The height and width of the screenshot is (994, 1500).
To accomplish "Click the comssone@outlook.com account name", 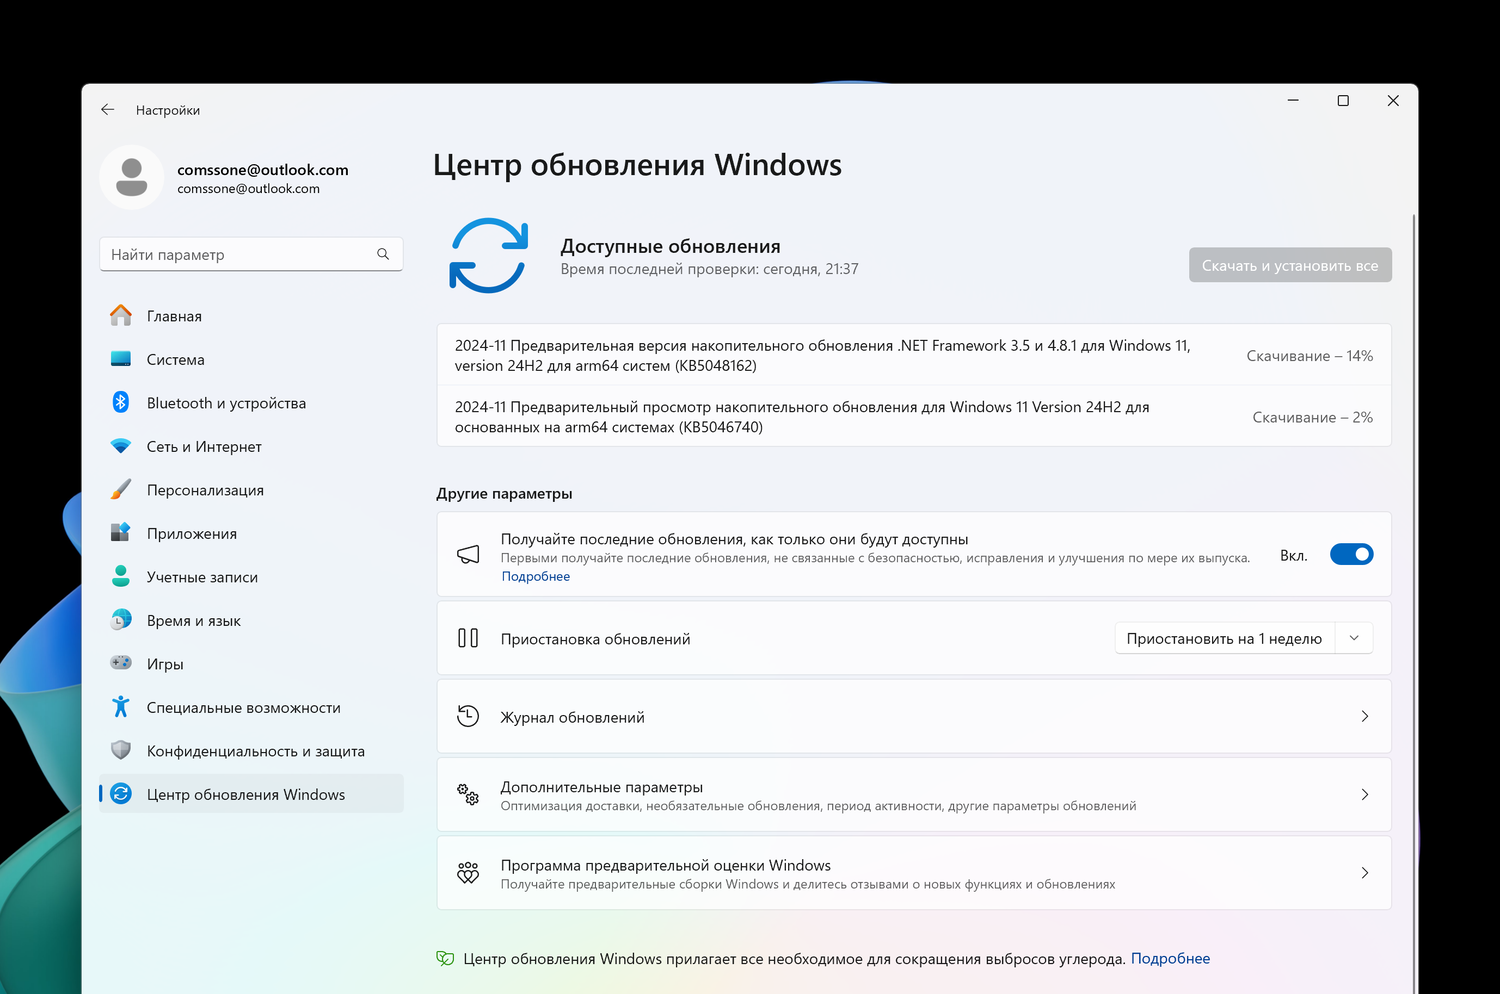I will pos(263,169).
